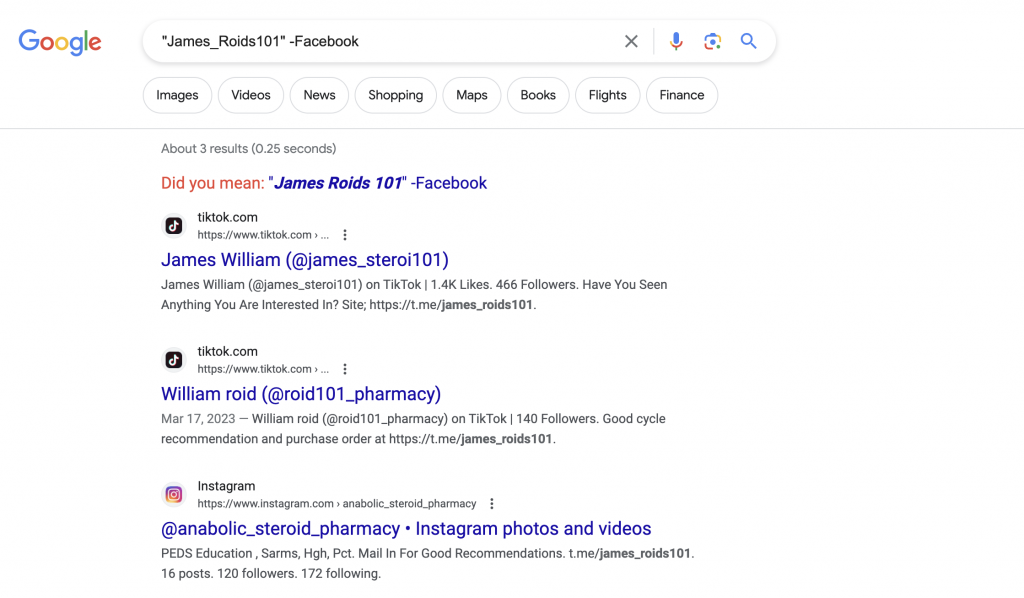
Task: Submit search with the magnifying glass icon
Action: 748,41
